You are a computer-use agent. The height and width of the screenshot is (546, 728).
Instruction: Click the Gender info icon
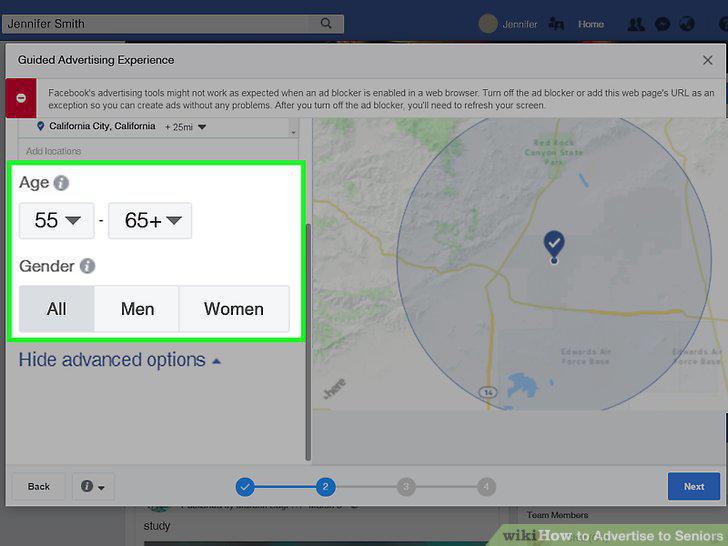coord(87,266)
